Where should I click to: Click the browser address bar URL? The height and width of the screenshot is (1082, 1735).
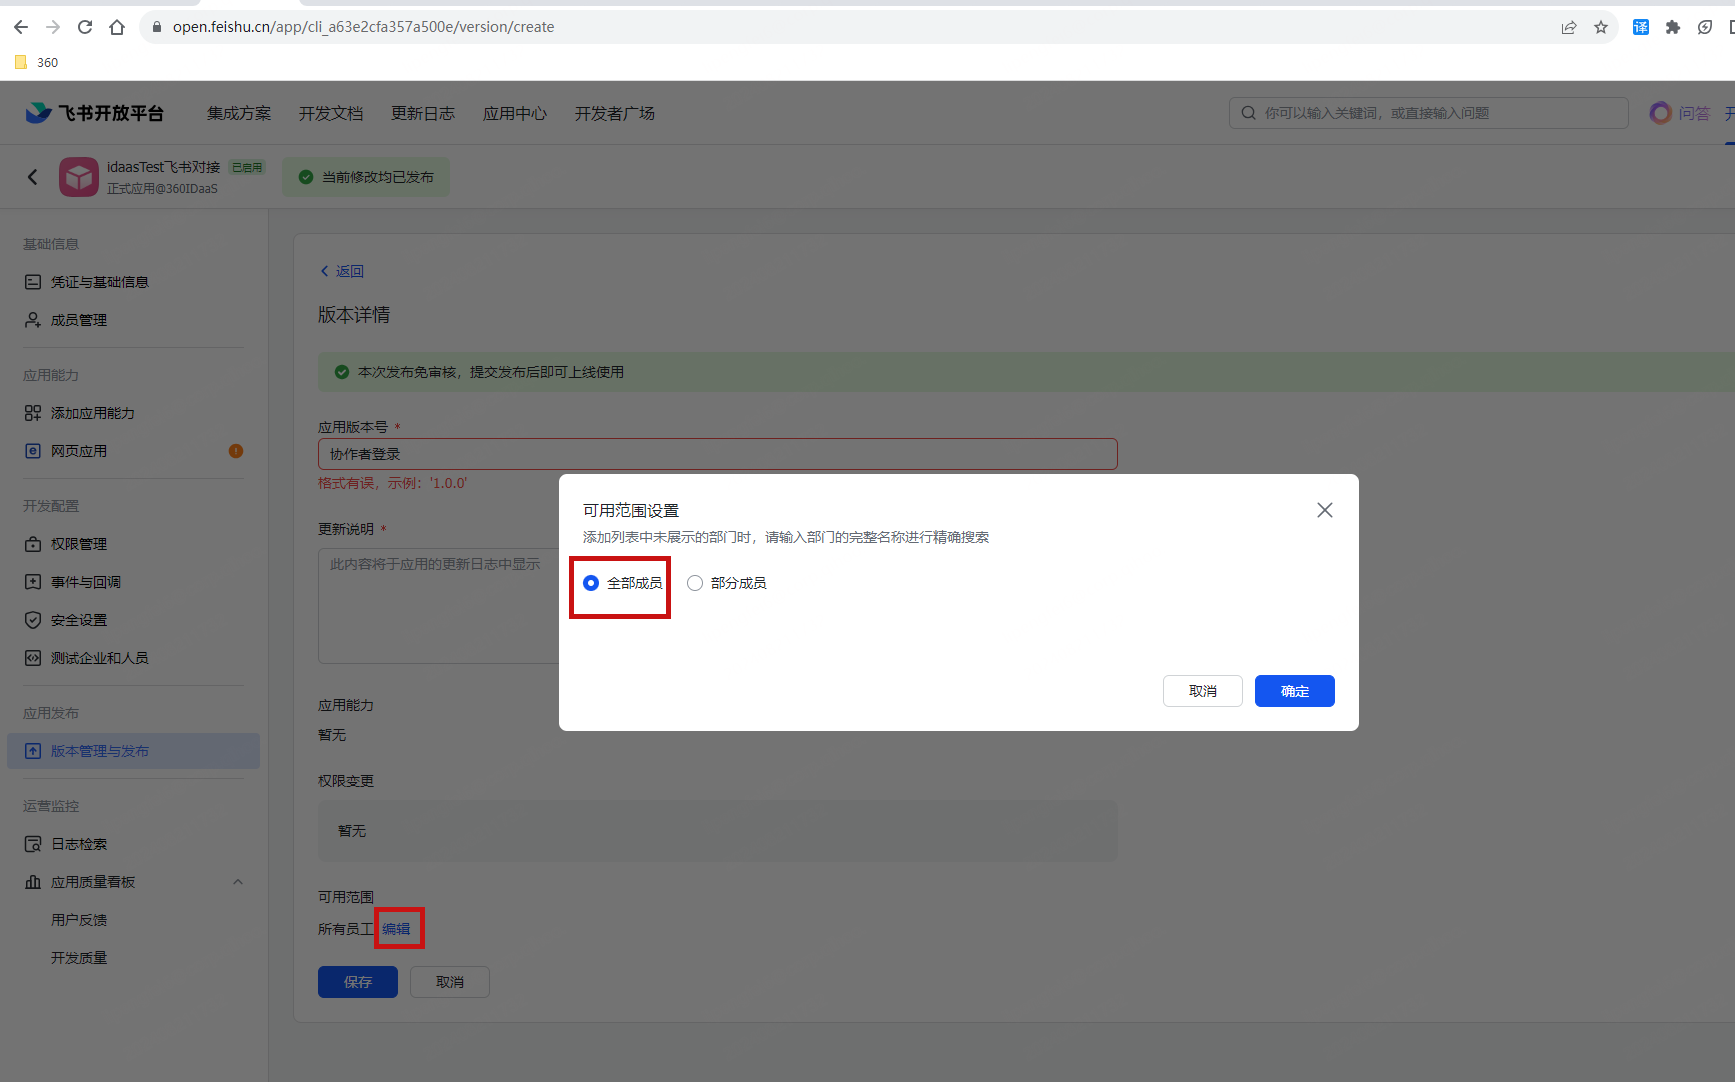(363, 27)
